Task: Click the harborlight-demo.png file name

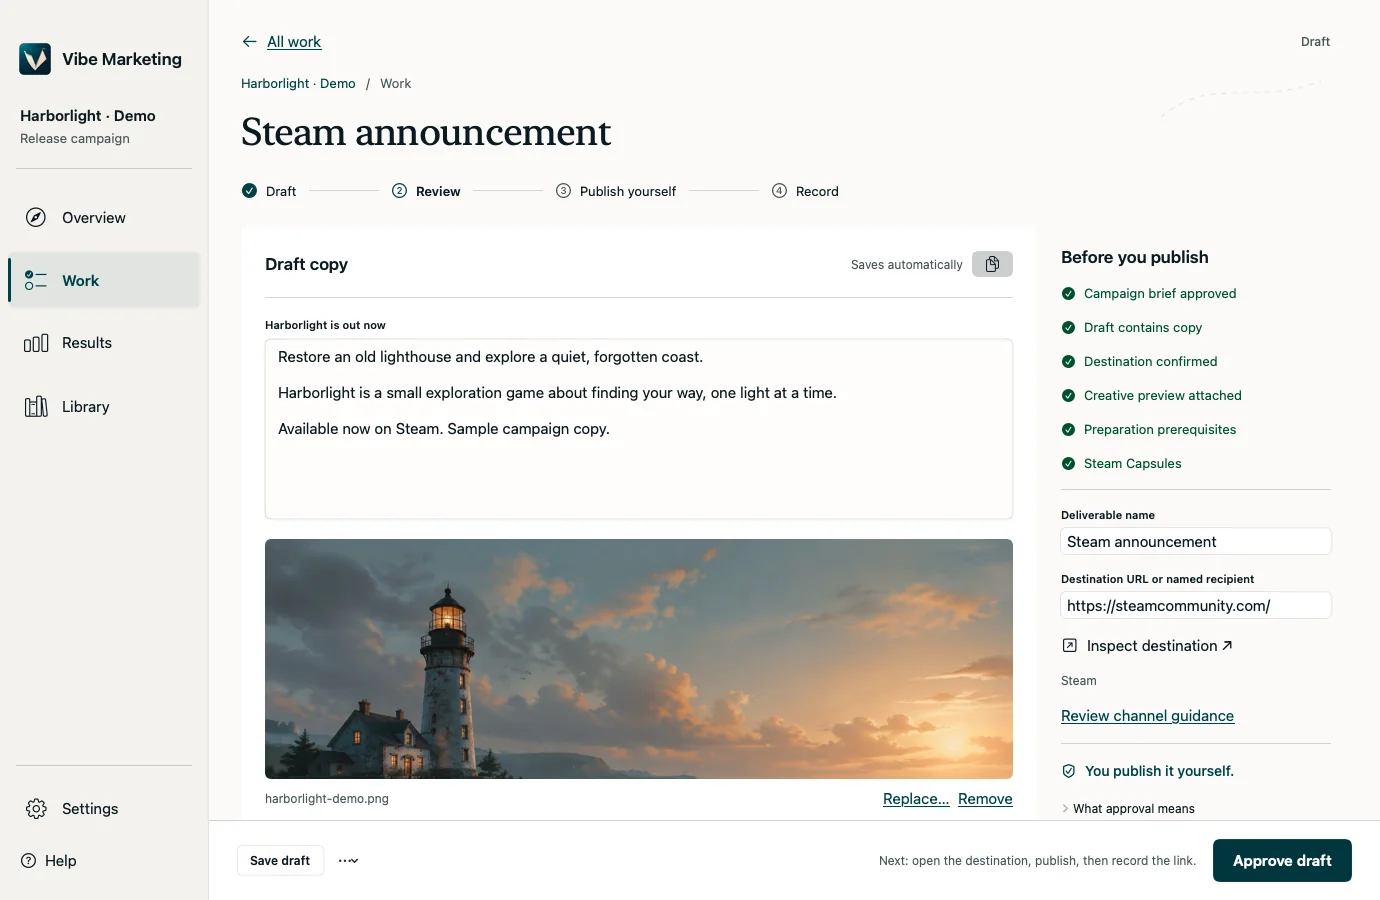Action: pos(327,798)
